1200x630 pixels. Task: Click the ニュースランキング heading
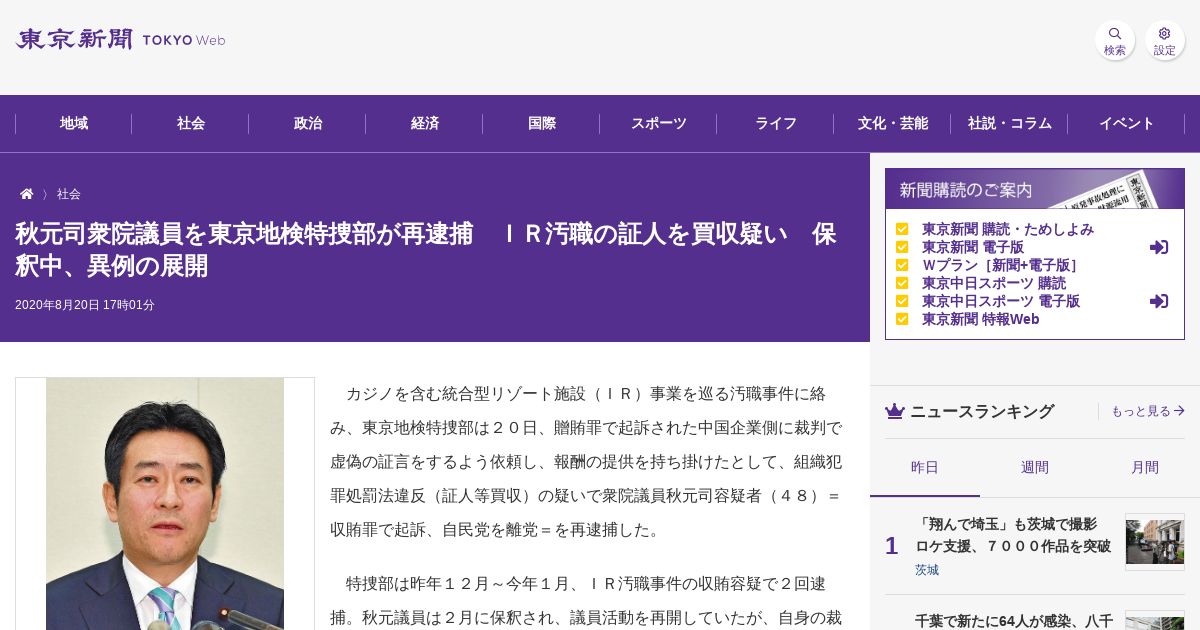point(982,411)
